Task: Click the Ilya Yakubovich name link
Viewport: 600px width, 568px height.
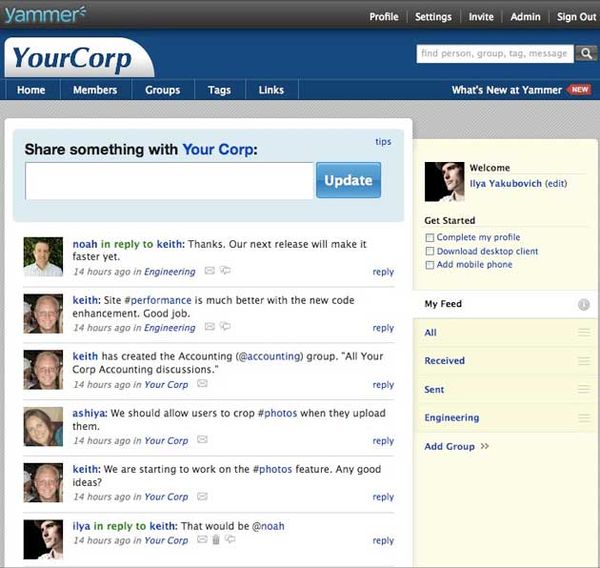Action: point(505,183)
